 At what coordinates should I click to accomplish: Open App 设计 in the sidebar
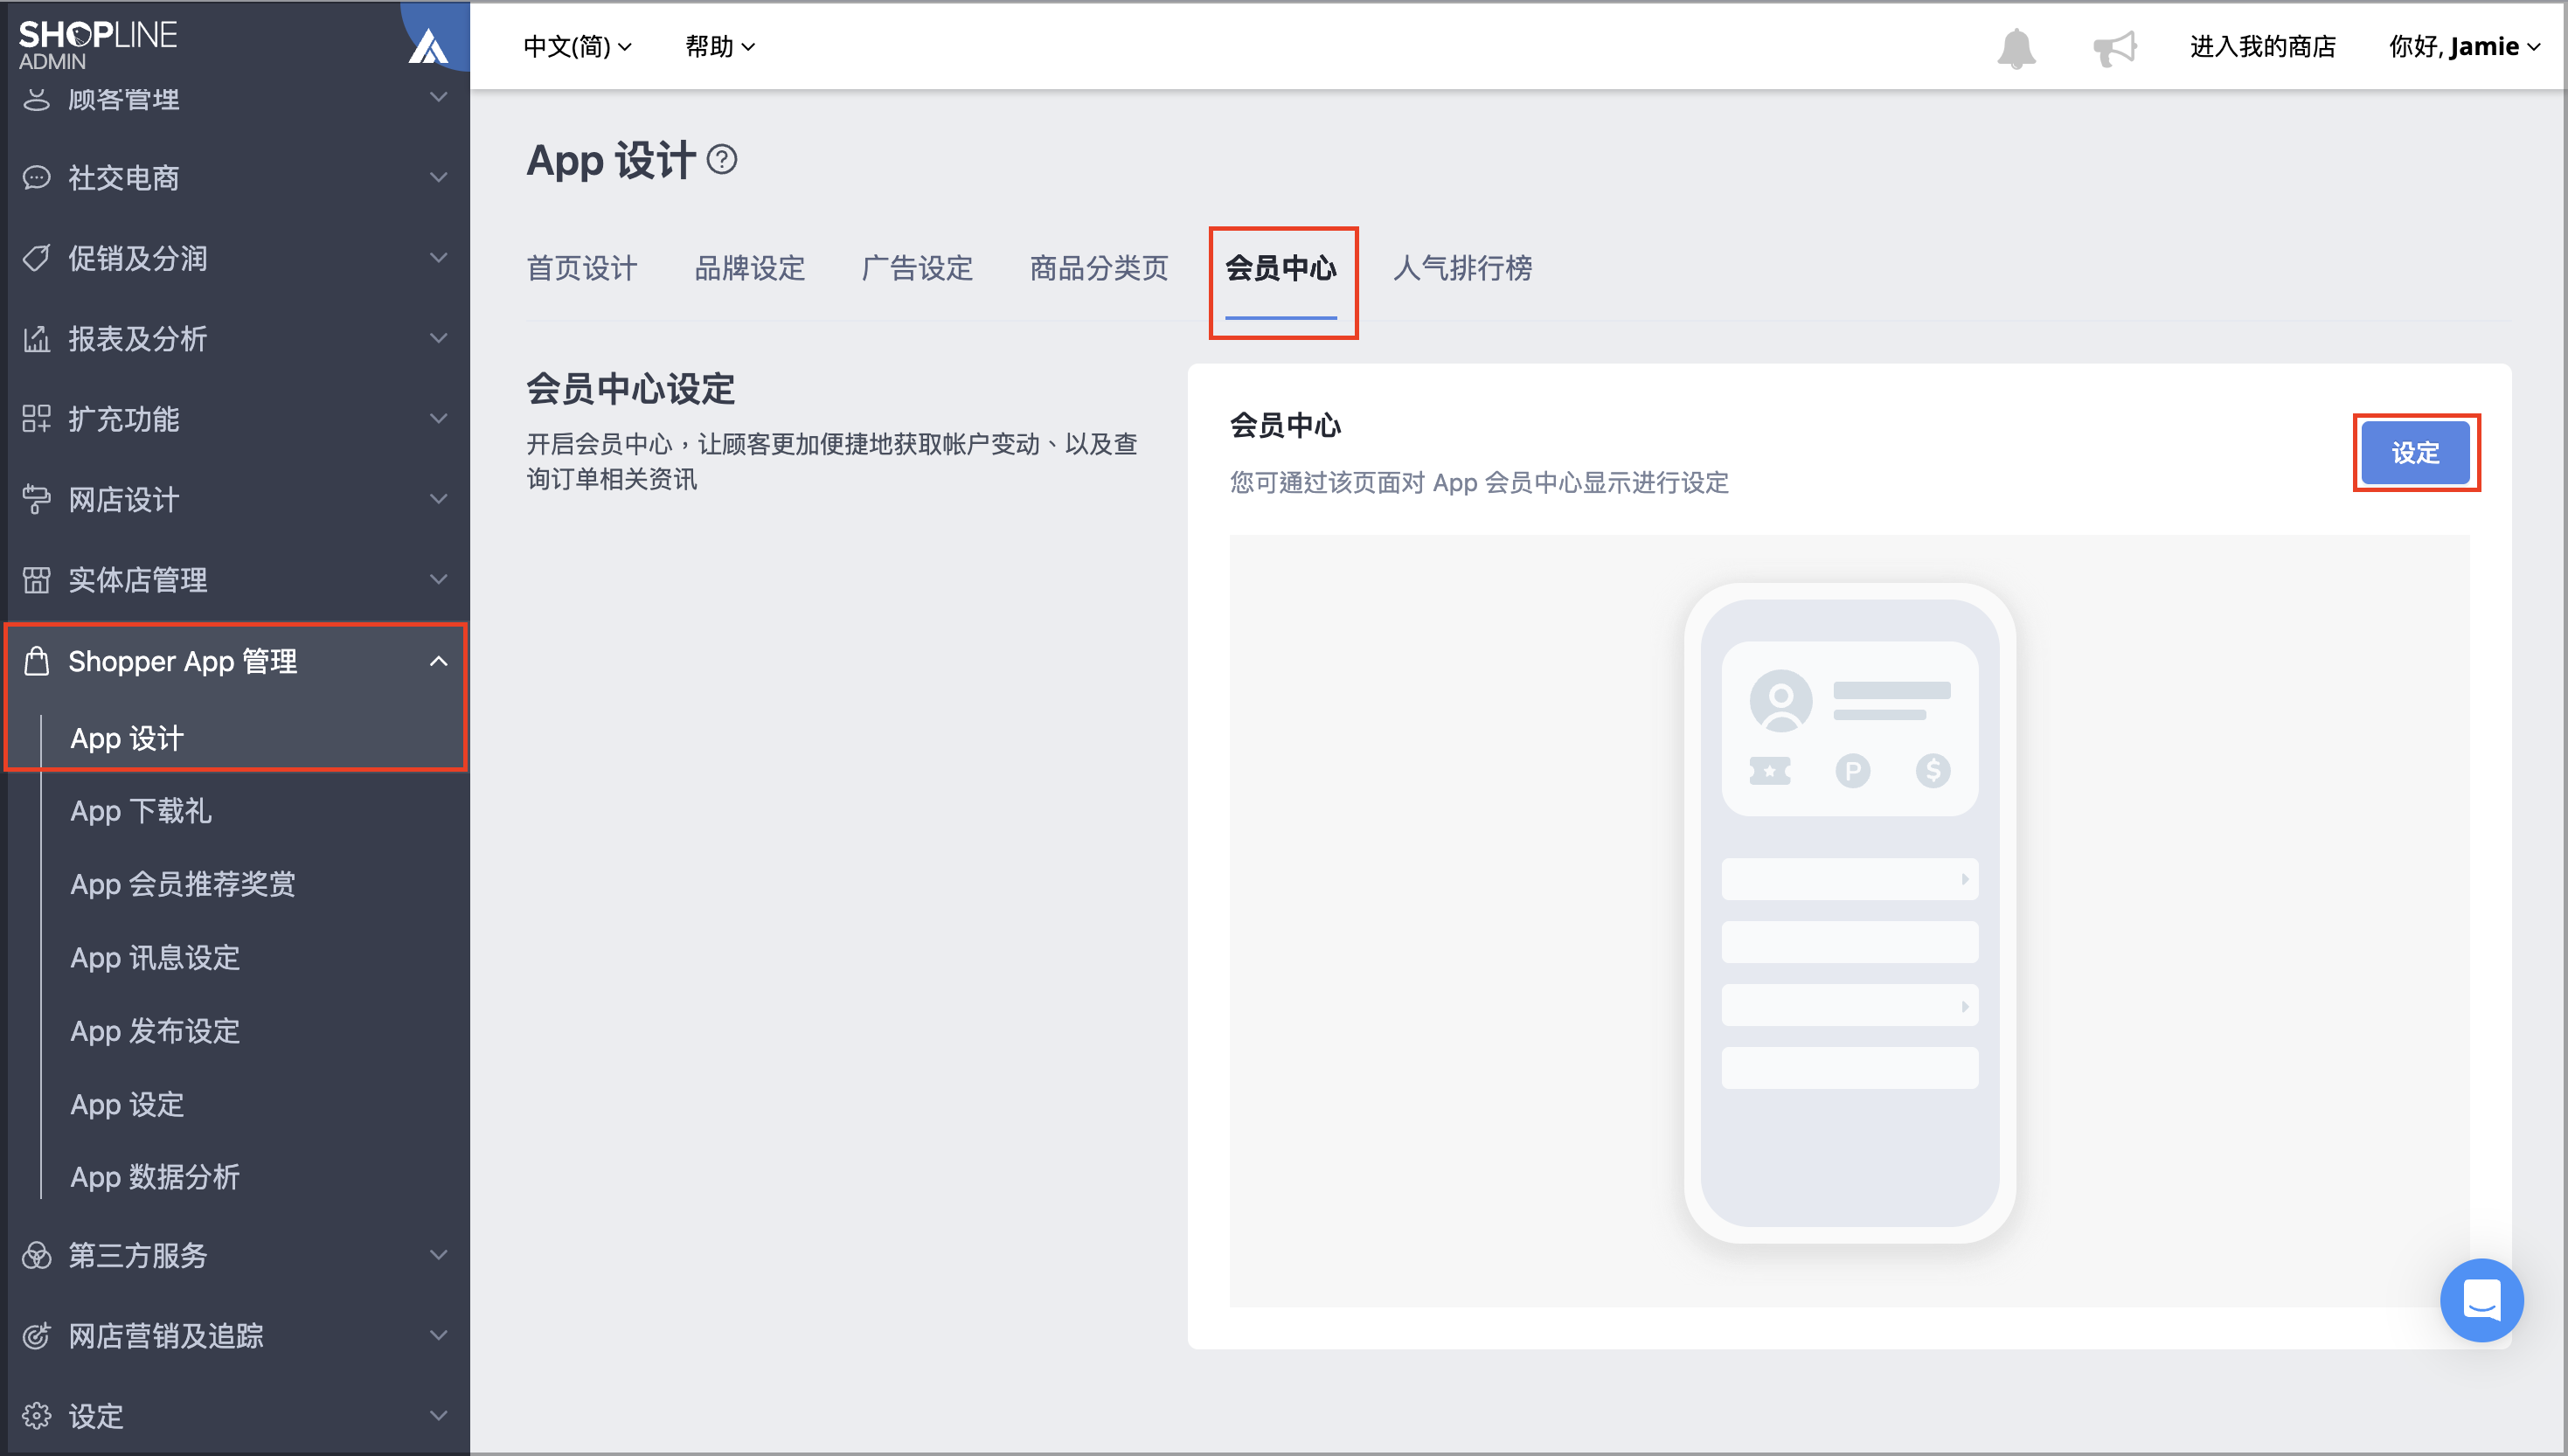click(127, 738)
